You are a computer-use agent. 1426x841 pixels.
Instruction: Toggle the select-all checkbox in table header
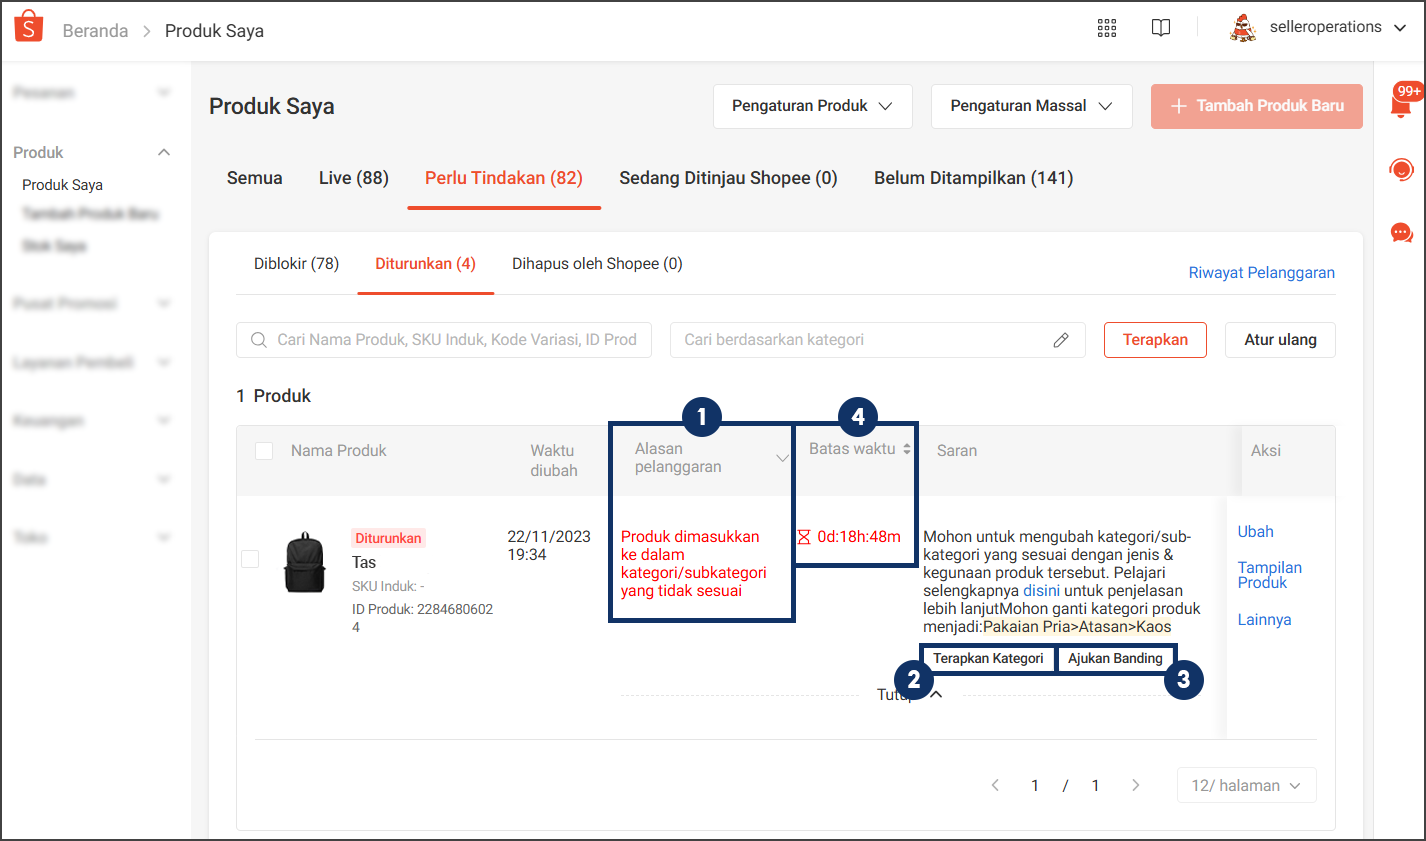point(264,451)
